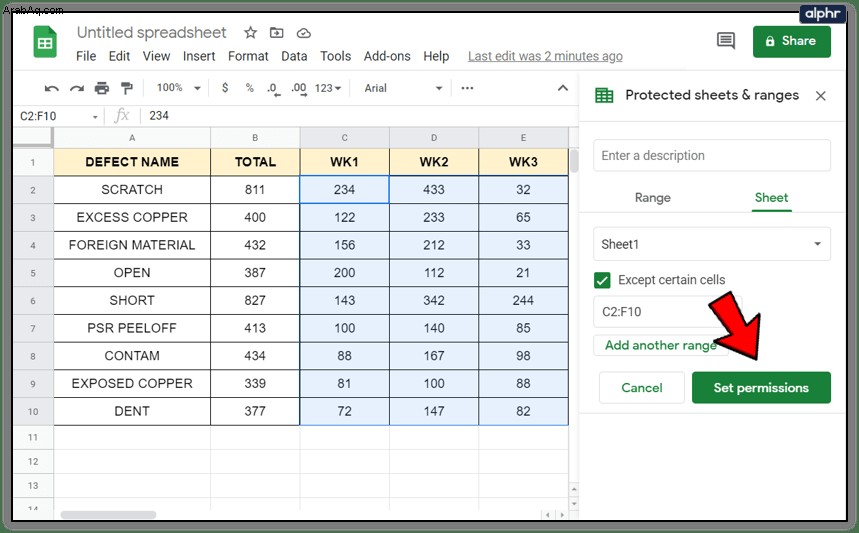Open the Arial font dropdown

tap(403, 88)
